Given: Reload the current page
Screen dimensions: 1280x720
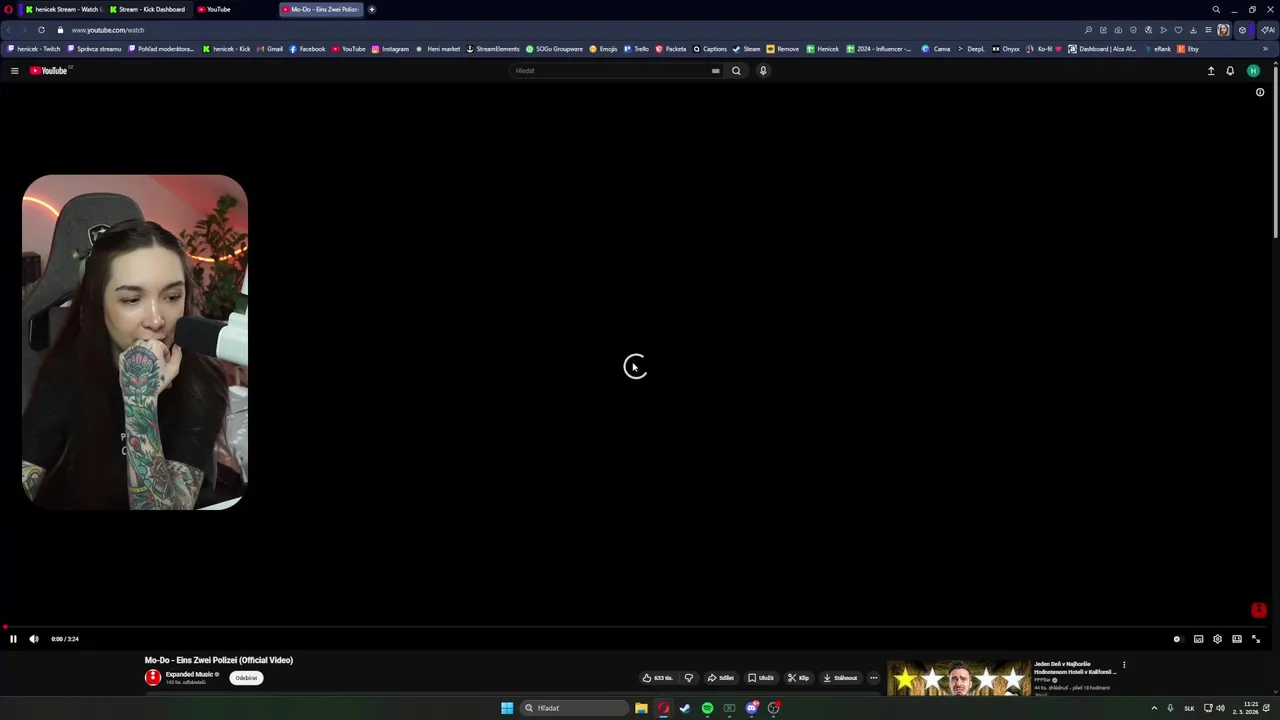Looking at the screenshot, I should [x=41, y=30].
